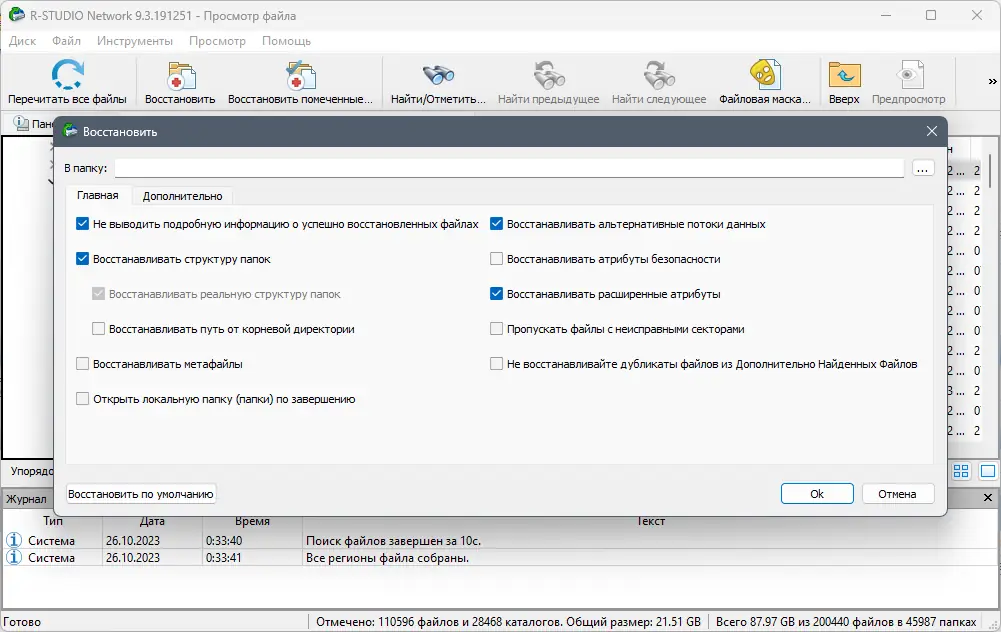Open the Инструменты menu
The width and height of the screenshot is (1001, 632).
(135, 41)
